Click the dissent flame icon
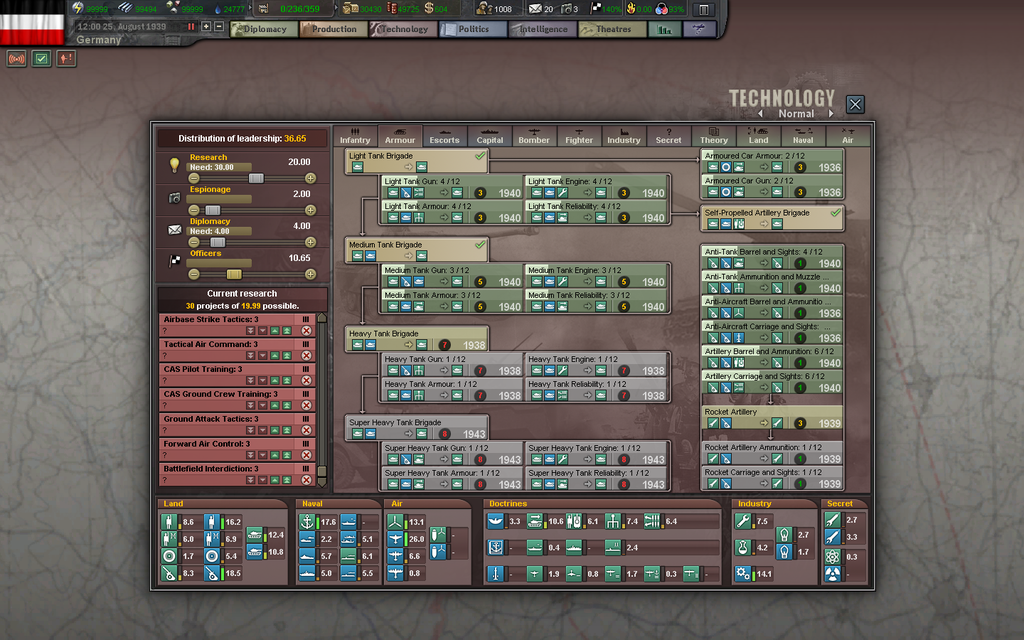This screenshot has height=640, width=1024. 631,8
